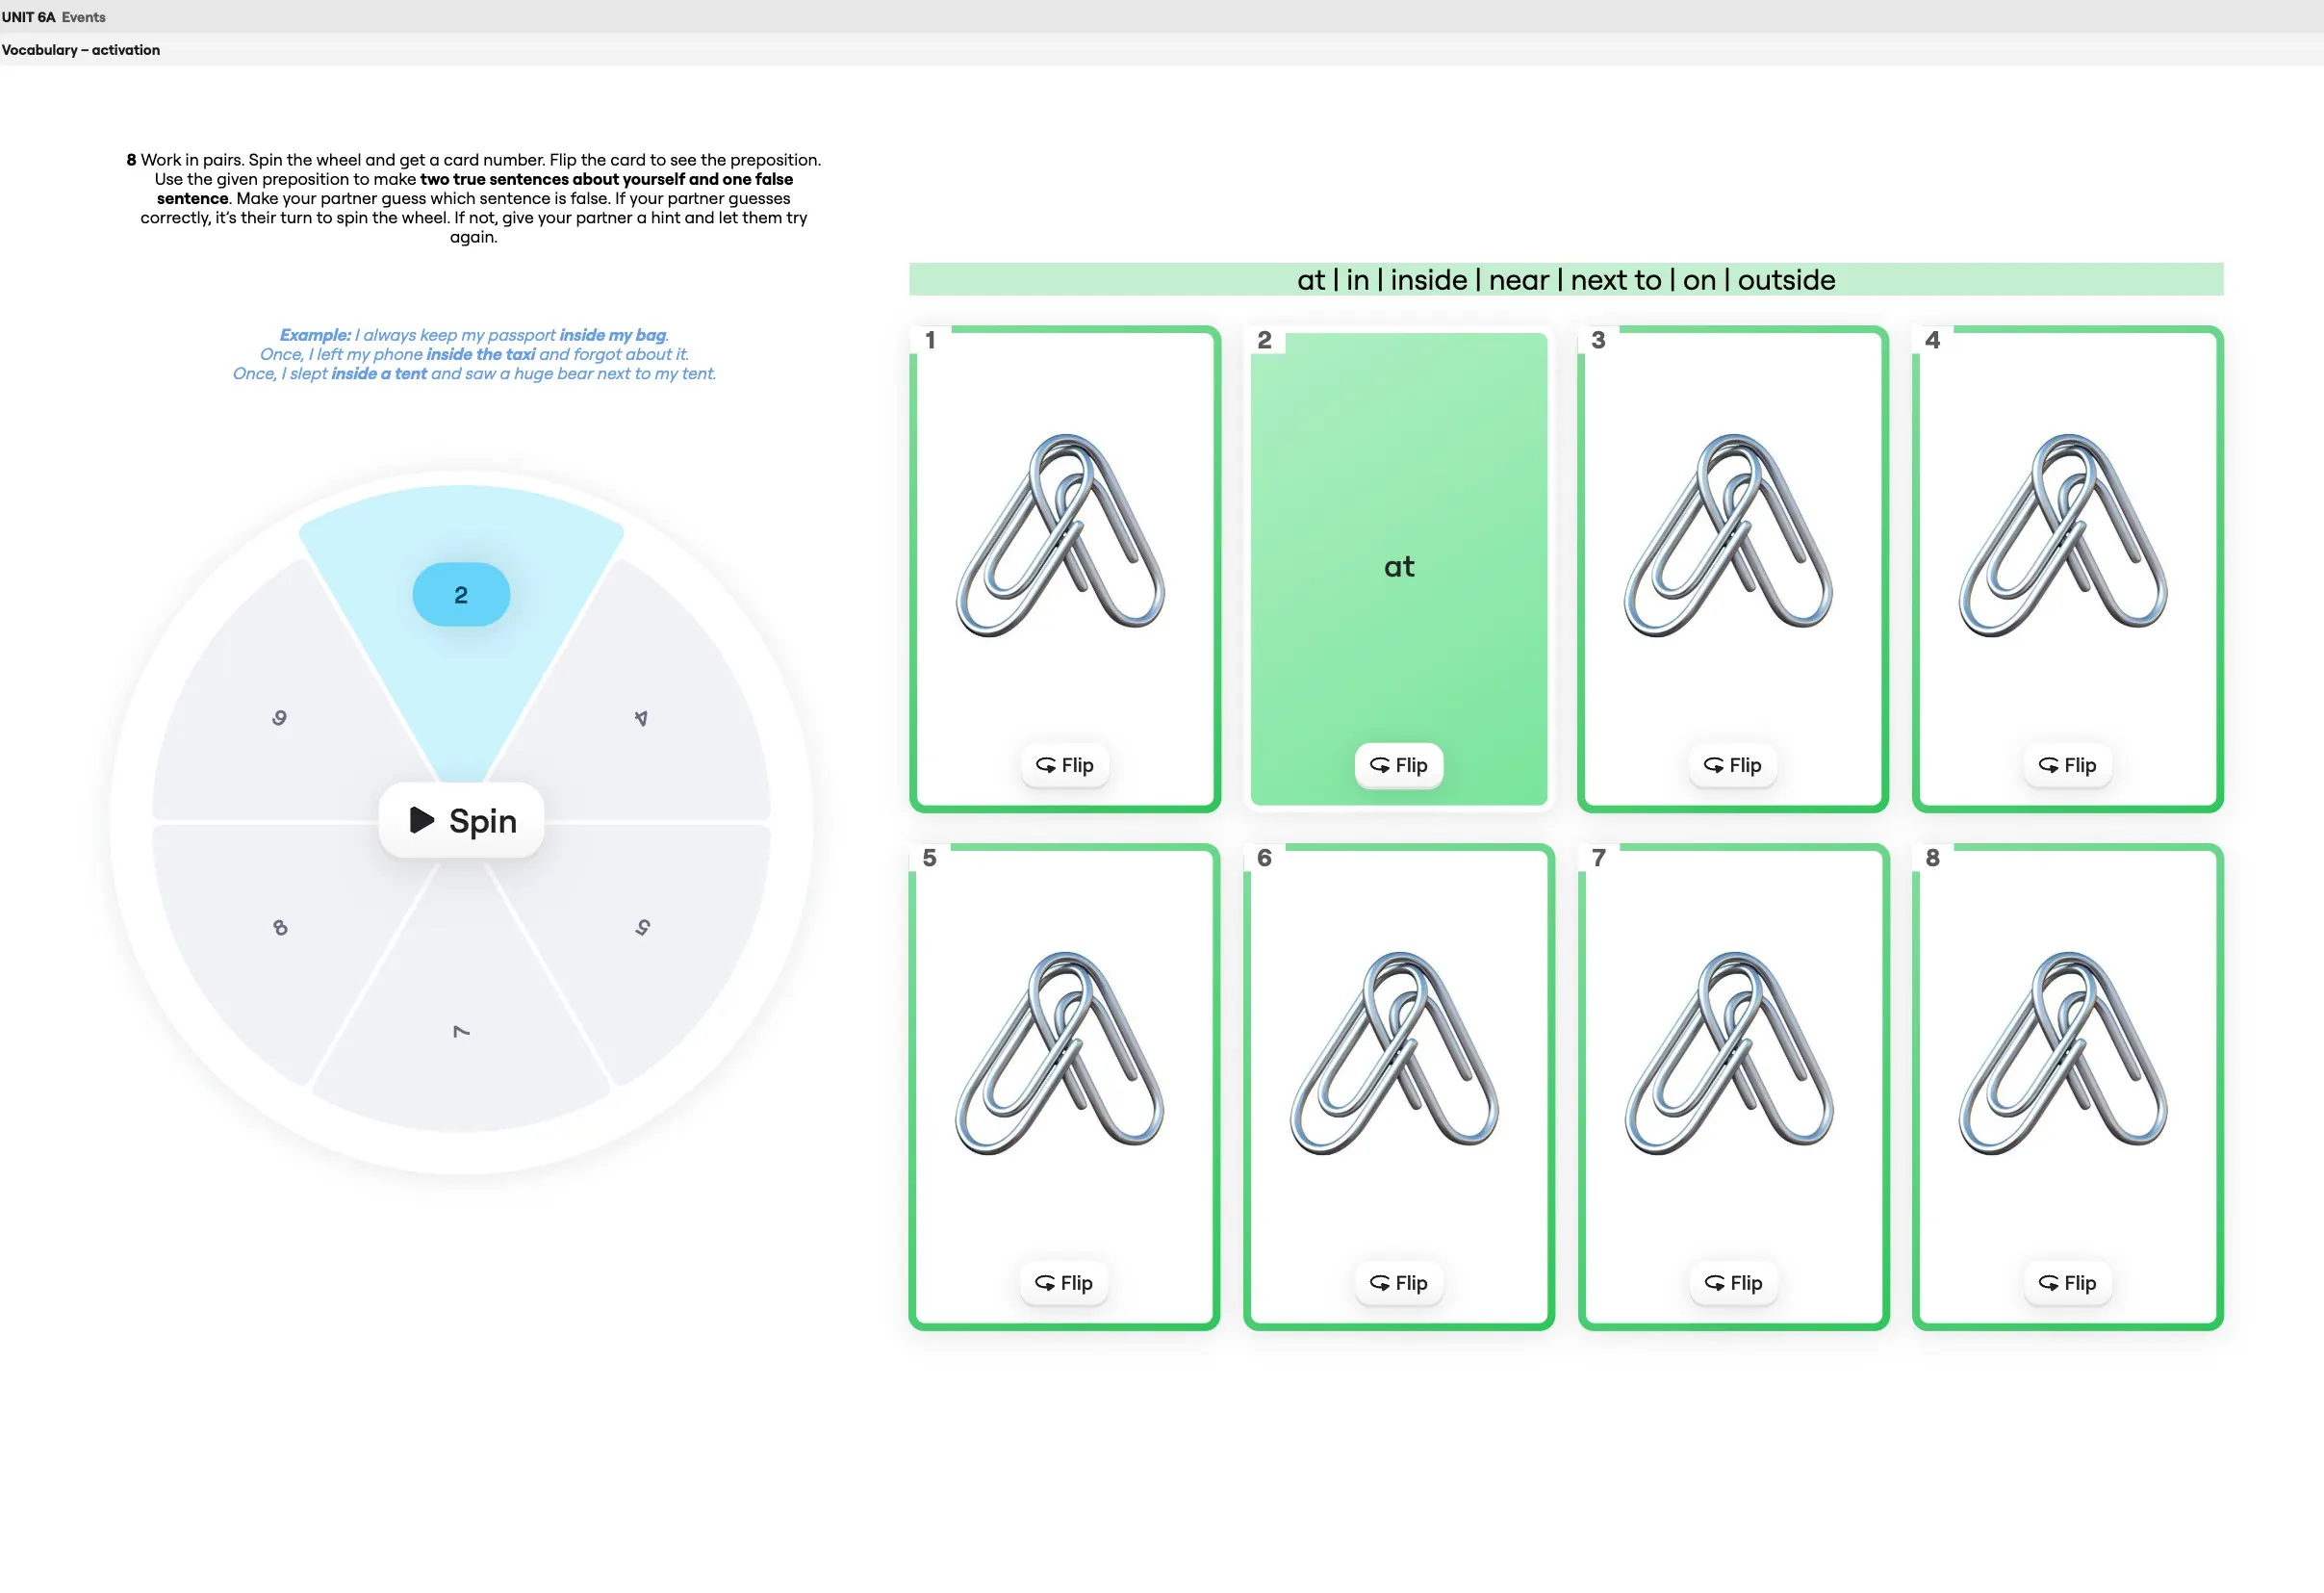The width and height of the screenshot is (2324, 1593).
Task: Click the paperclip image on card 1
Action: coord(1061,535)
